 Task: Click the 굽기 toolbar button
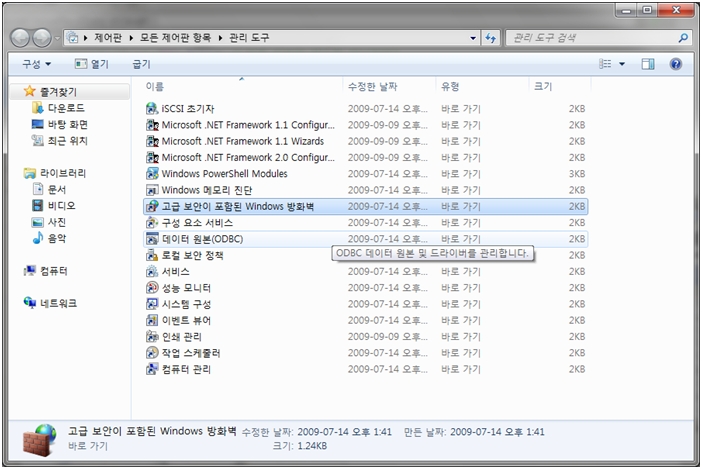142,64
